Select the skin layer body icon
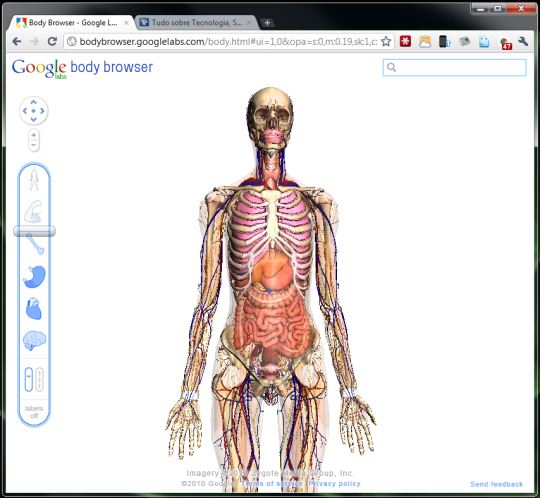This screenshot has width=540, height=498. tap(34, 180)
